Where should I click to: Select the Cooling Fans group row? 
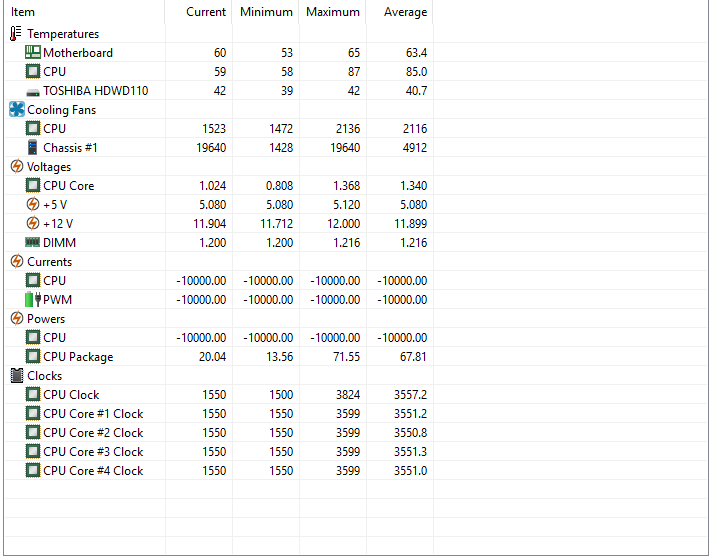tap(62, 110)
